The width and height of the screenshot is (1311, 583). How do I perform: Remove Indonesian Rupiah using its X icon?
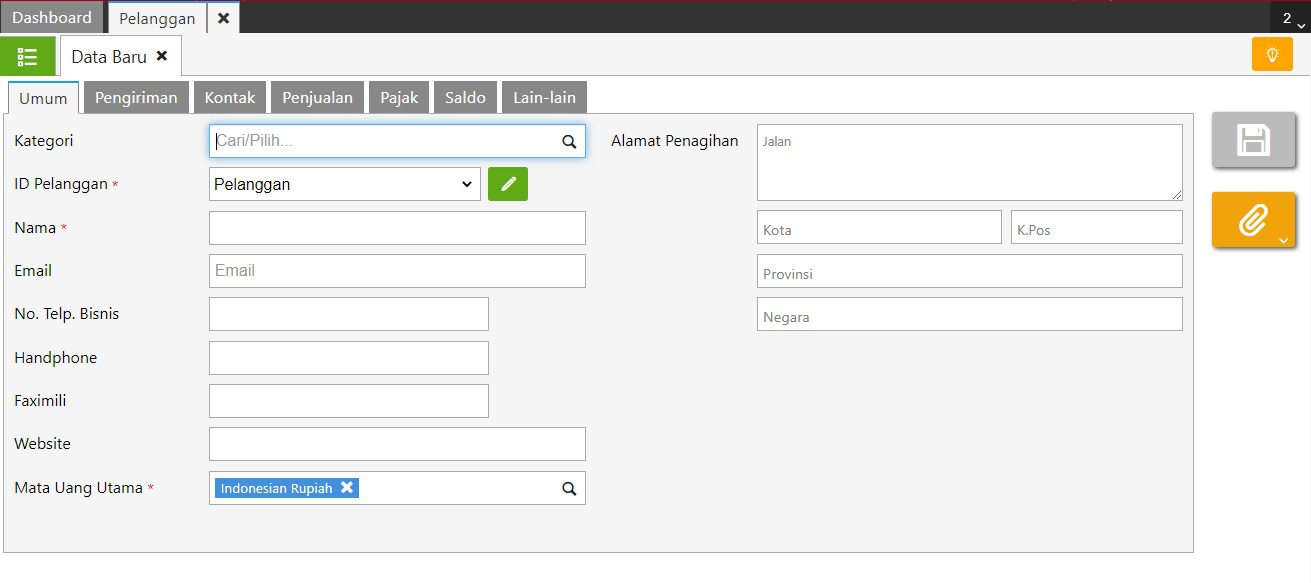click(x=347, y=488)
